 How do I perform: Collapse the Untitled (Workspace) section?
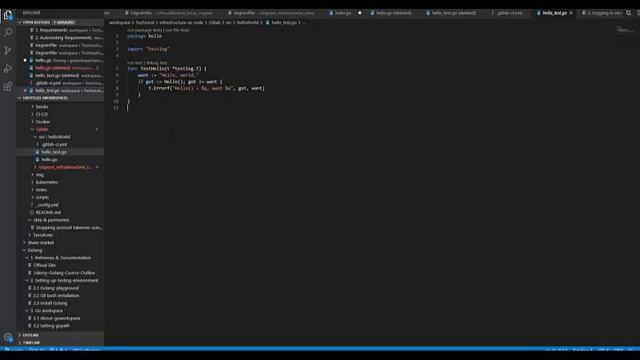click(x=61, y=98)
